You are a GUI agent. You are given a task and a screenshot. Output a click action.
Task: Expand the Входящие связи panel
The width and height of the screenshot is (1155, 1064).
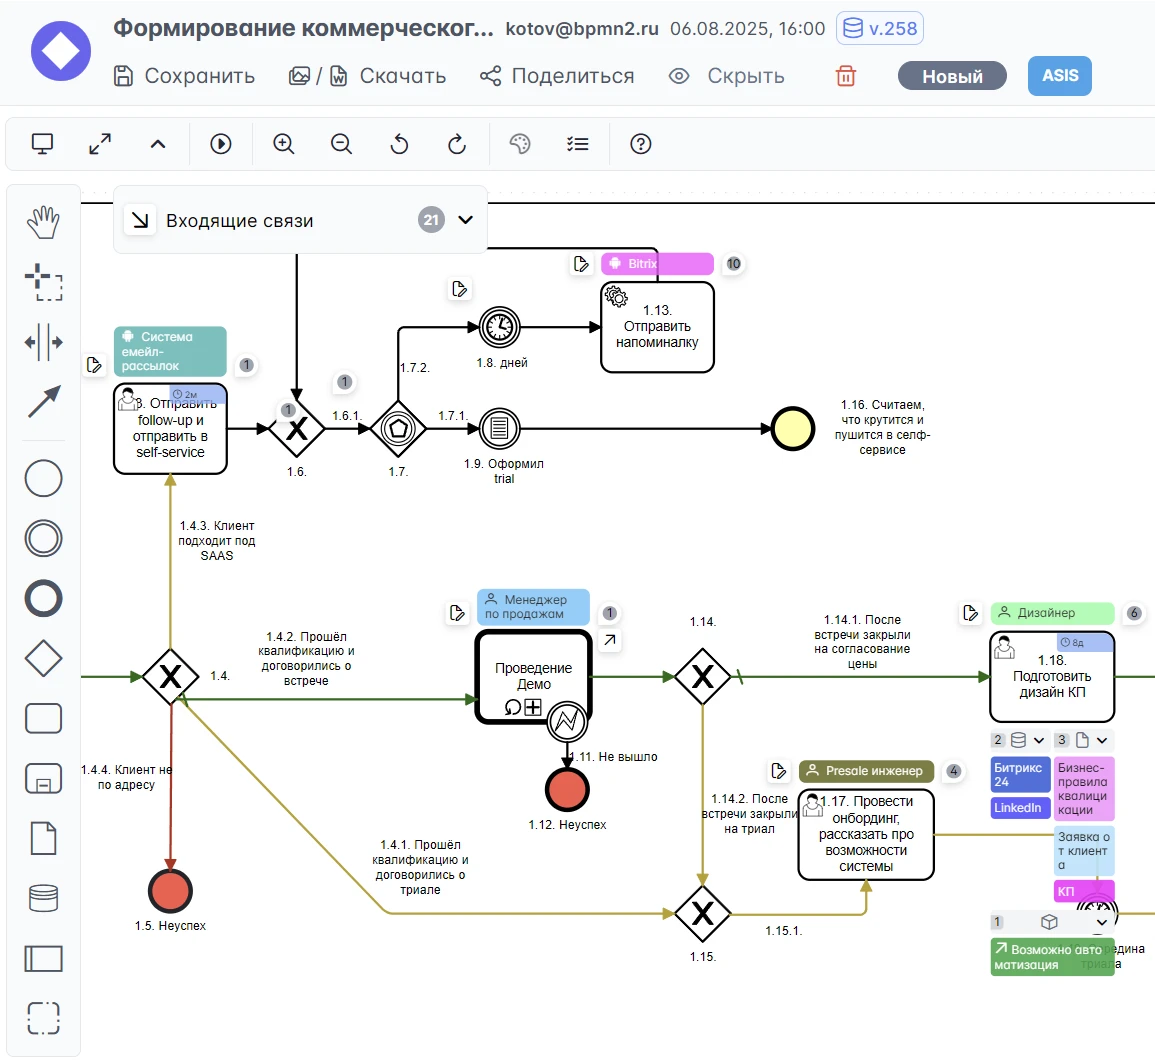465,220
